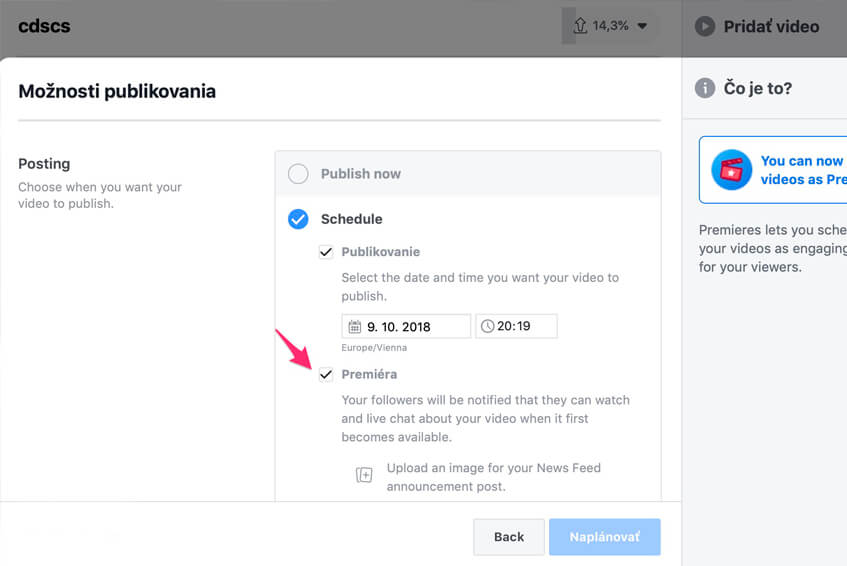
Task: Click the info icon next to Čo je to?
Action: (x=704, y=87)
